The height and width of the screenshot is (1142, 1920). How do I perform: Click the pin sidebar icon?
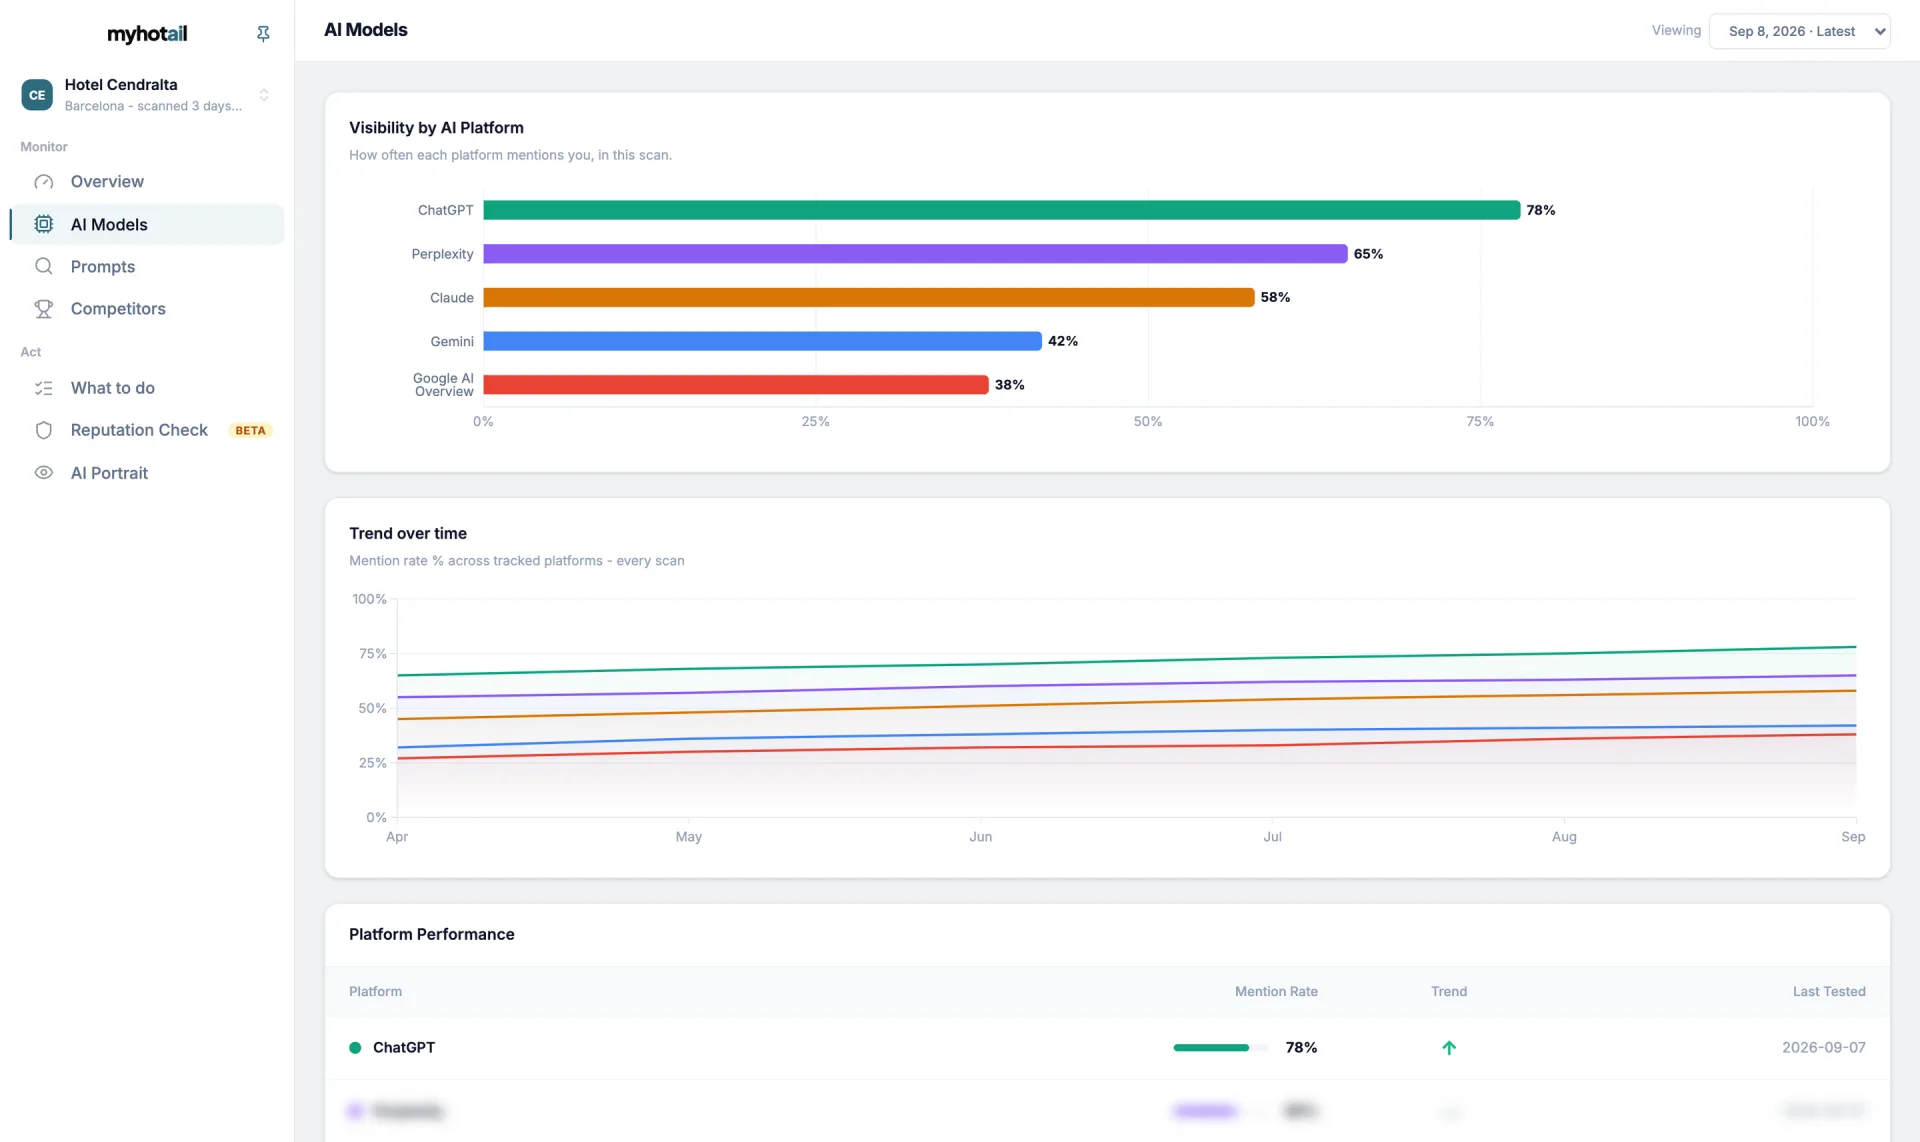263,34
